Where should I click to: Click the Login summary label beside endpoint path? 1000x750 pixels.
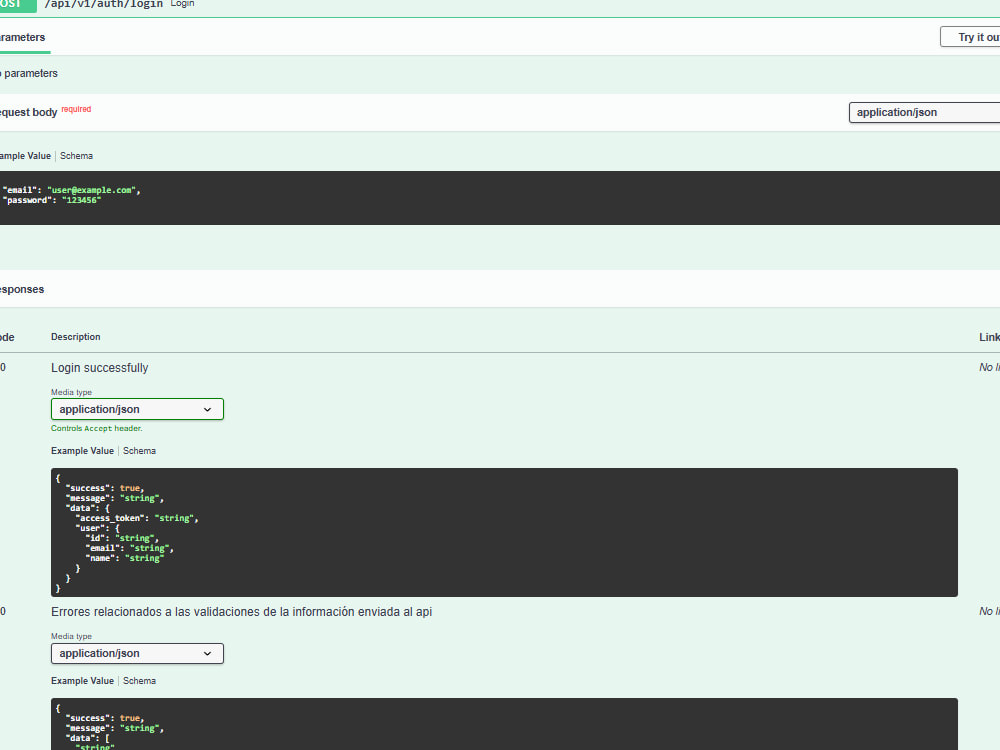tap(182, 4)
